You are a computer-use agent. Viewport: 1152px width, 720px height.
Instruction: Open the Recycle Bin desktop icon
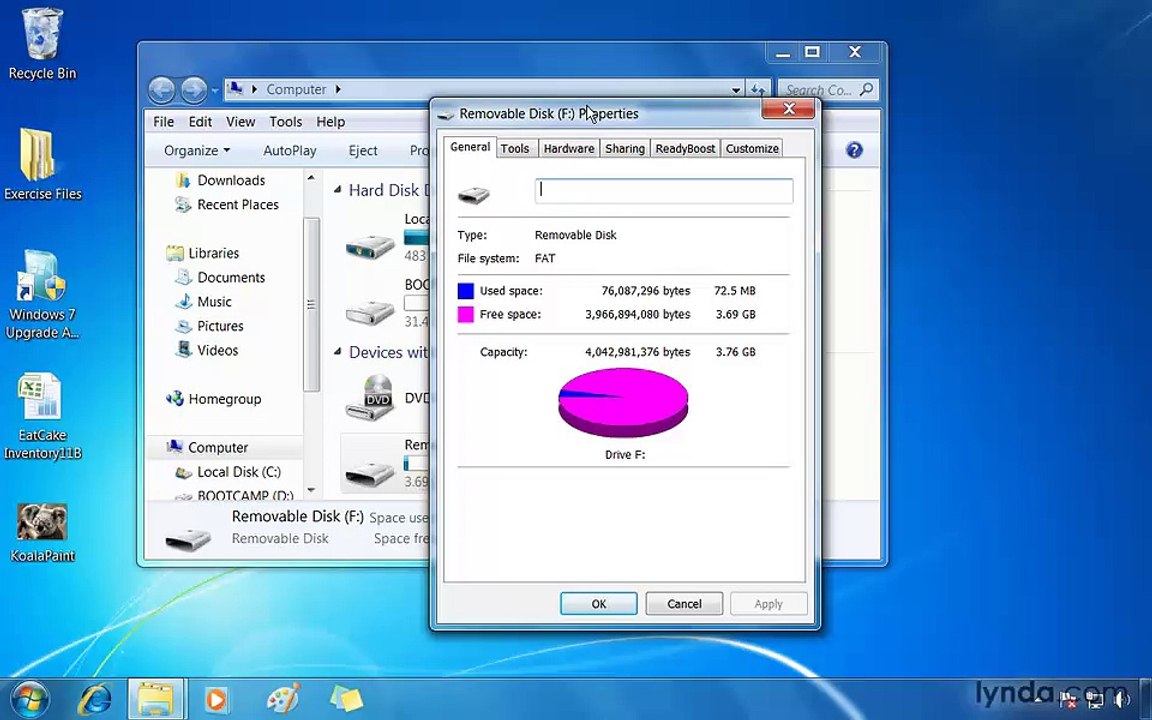(x=42, y=43)
